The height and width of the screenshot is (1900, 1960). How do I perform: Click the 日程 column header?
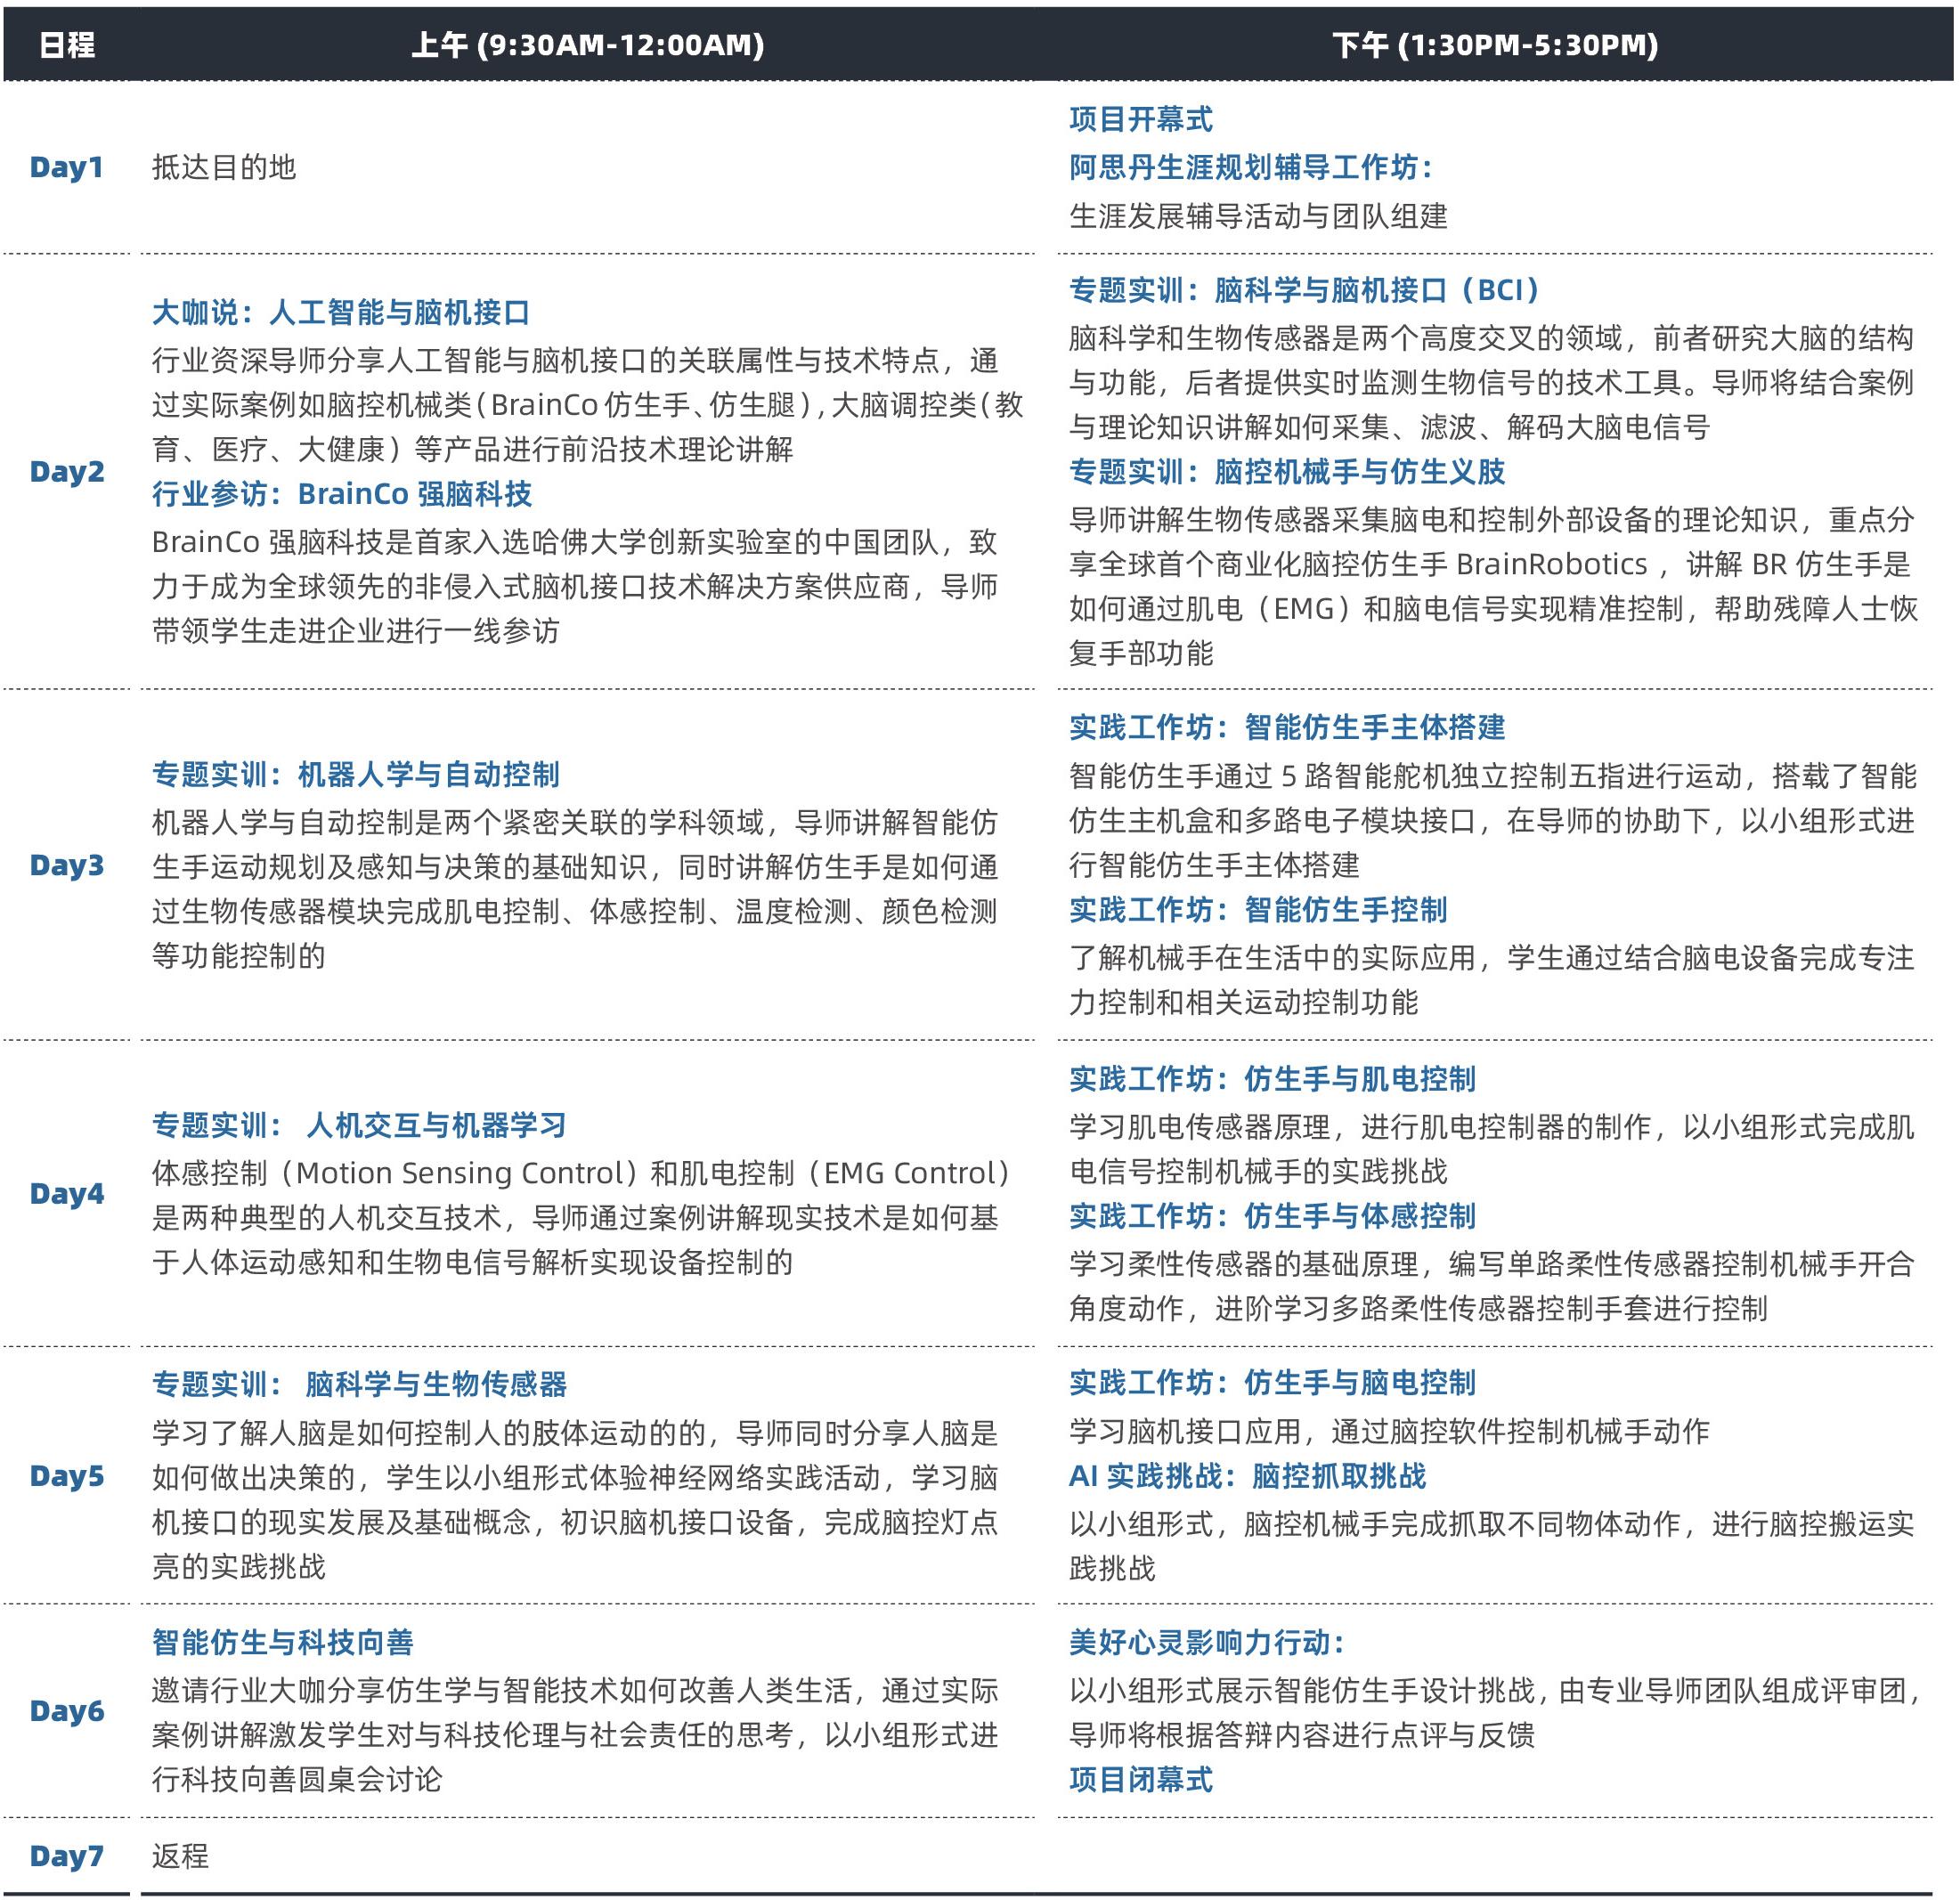(67, 45)
